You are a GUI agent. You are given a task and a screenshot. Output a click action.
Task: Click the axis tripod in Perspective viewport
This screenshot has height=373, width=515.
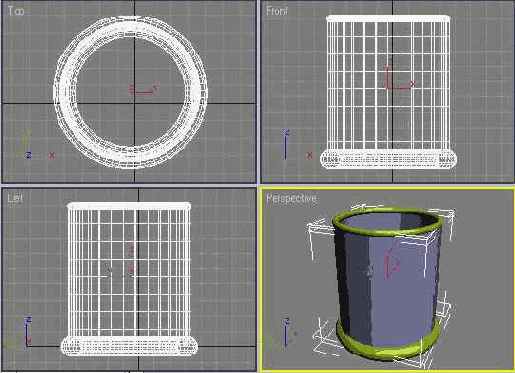coord(288,332)
